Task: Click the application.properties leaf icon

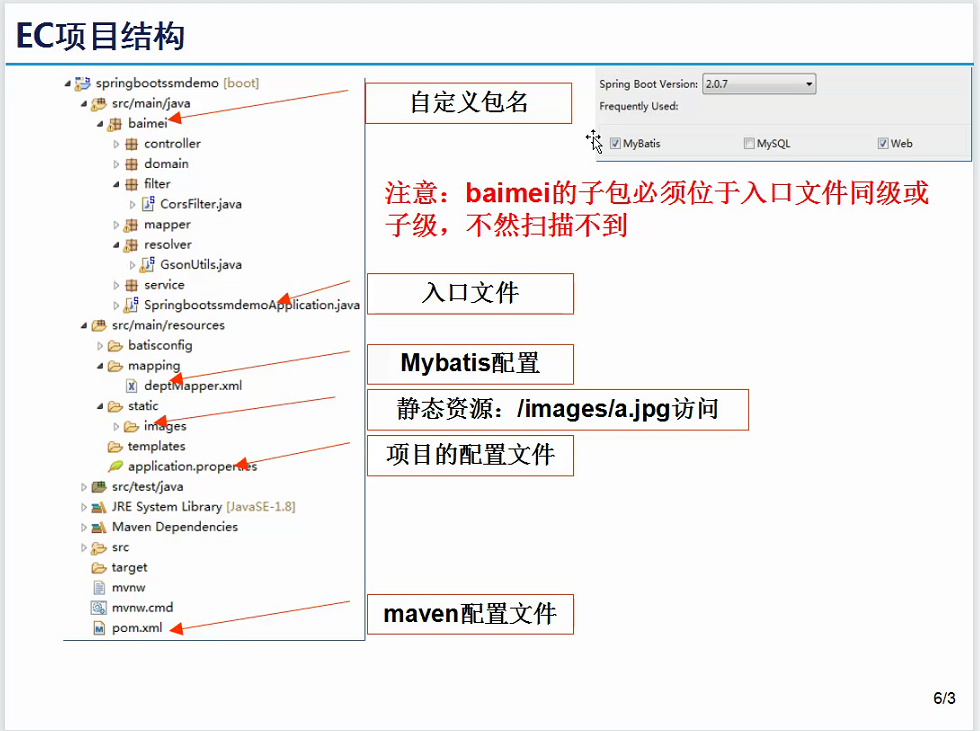Action: point(115,466)
